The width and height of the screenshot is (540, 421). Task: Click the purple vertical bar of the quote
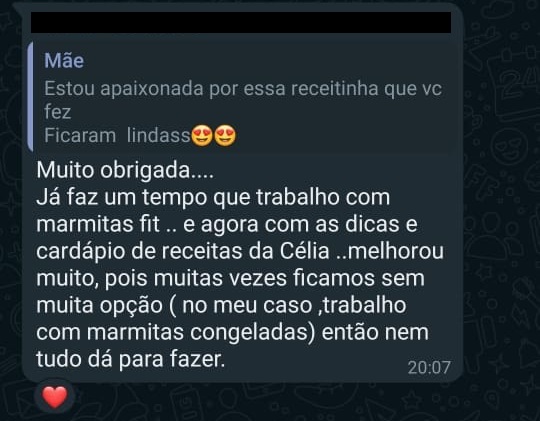pos(30,97)
